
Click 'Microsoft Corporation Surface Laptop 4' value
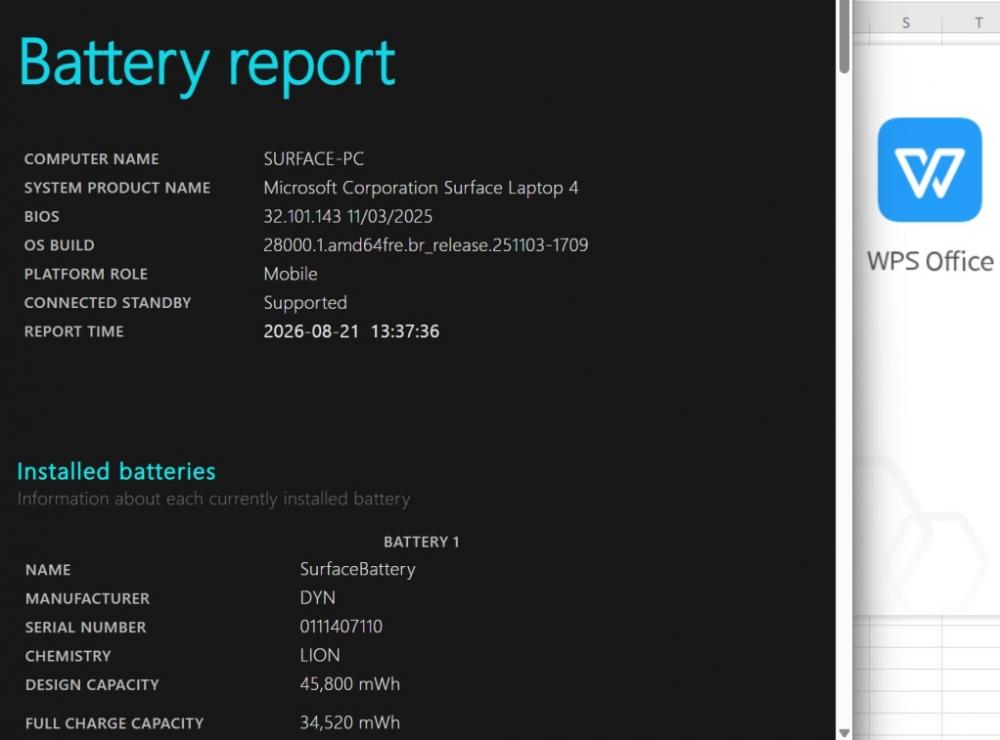(x=421, y=188)
